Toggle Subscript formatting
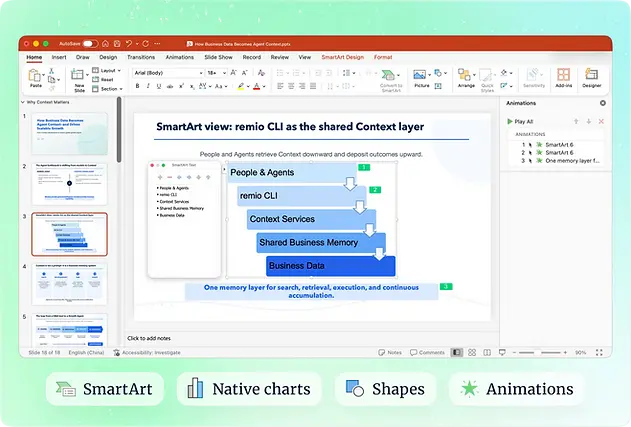Viewport: 631px width, 427px height. coord(192,86)
